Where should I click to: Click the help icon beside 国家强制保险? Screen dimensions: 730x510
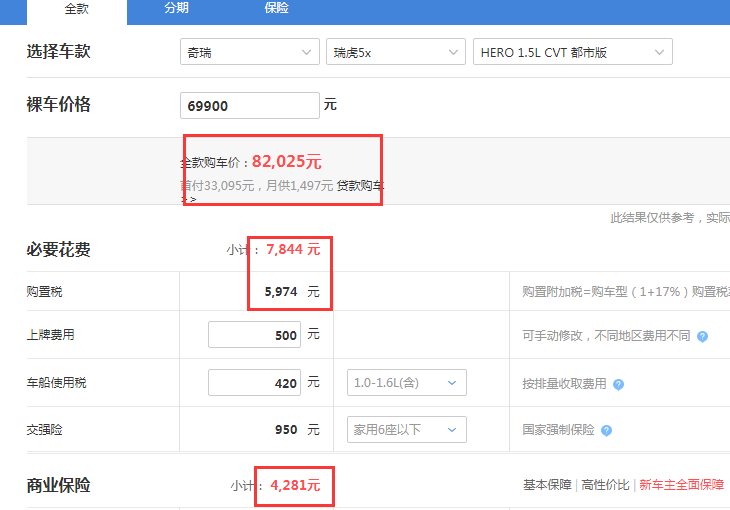[x=606, y=430]
